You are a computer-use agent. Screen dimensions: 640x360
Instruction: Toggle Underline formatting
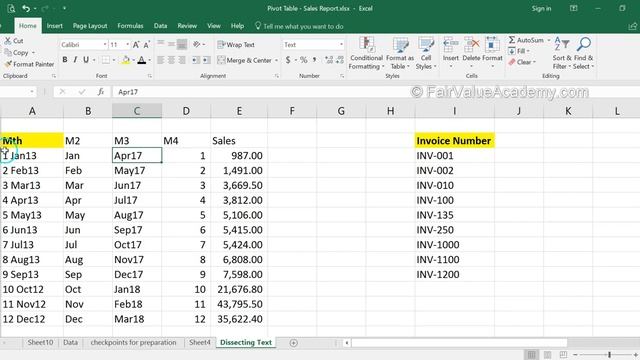coord(86,60)
